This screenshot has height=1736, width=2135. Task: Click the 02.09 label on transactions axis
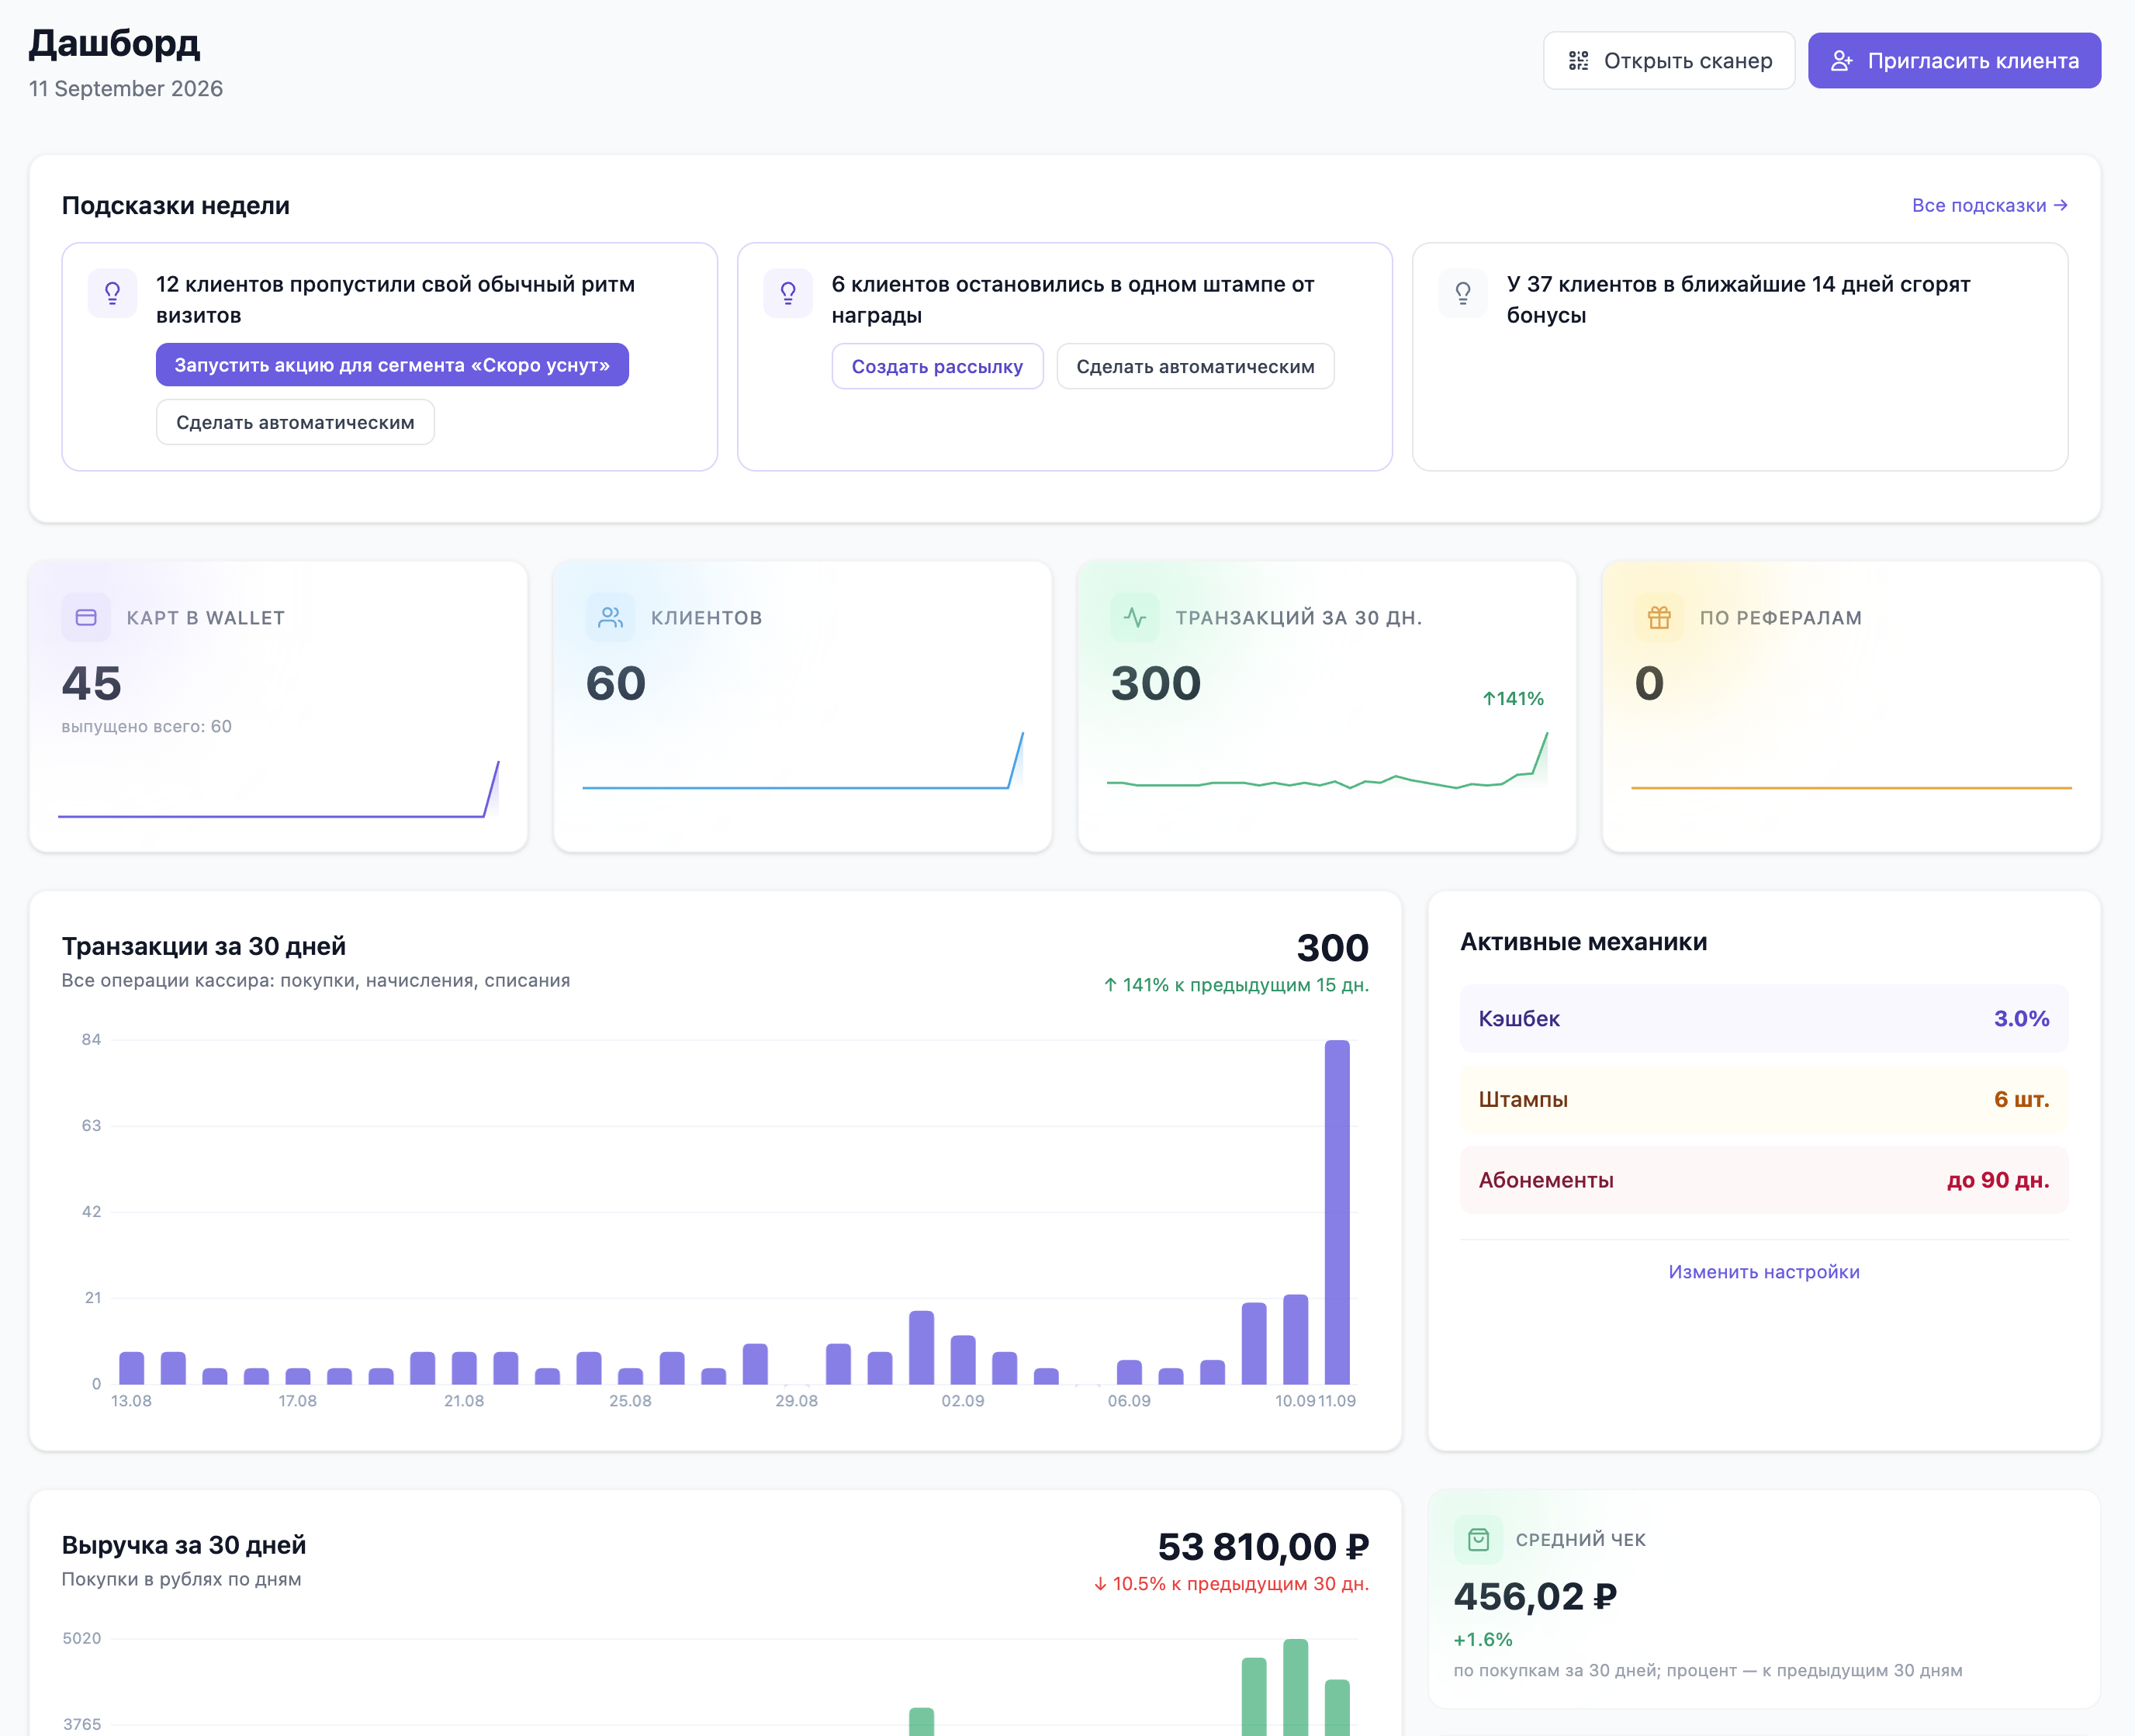point(963,1401)
